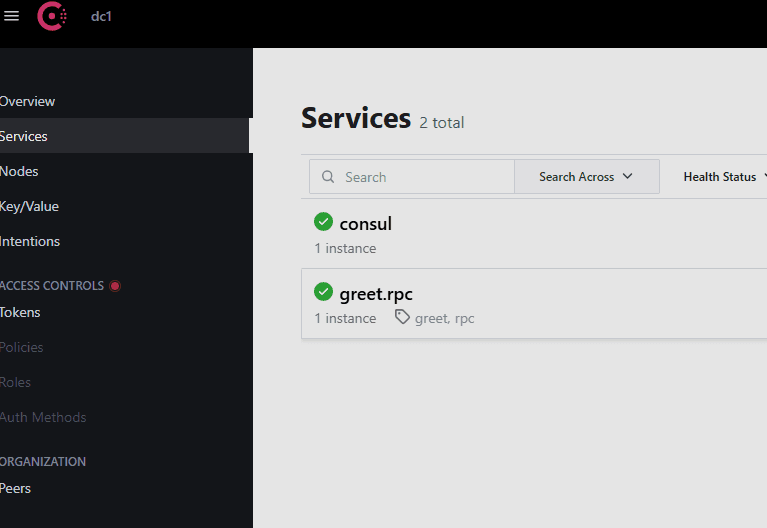This screenshot has height=528, width=767.
Task: Click green health check icon beside consul
Action: coord(323,222)
